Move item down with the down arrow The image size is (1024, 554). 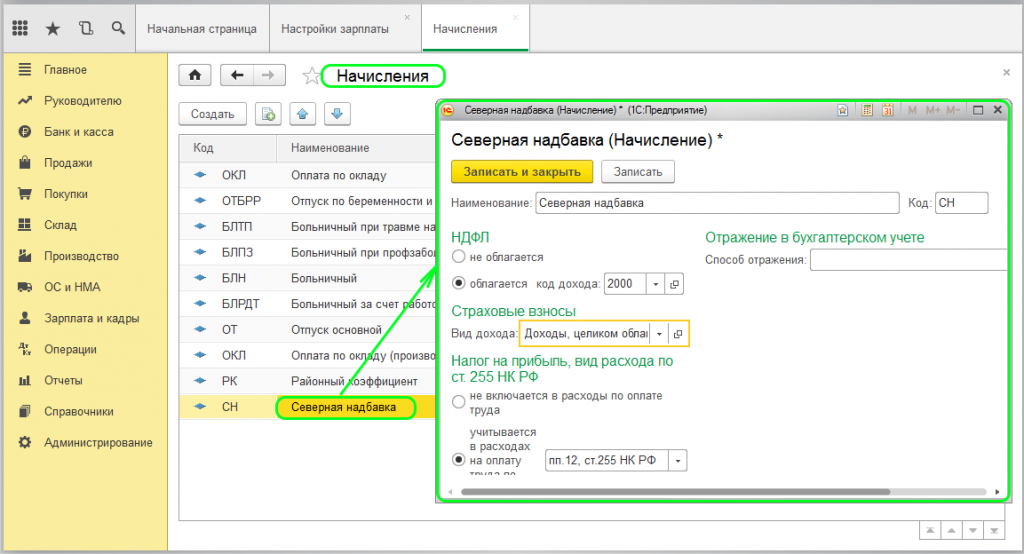coord(336,114)
